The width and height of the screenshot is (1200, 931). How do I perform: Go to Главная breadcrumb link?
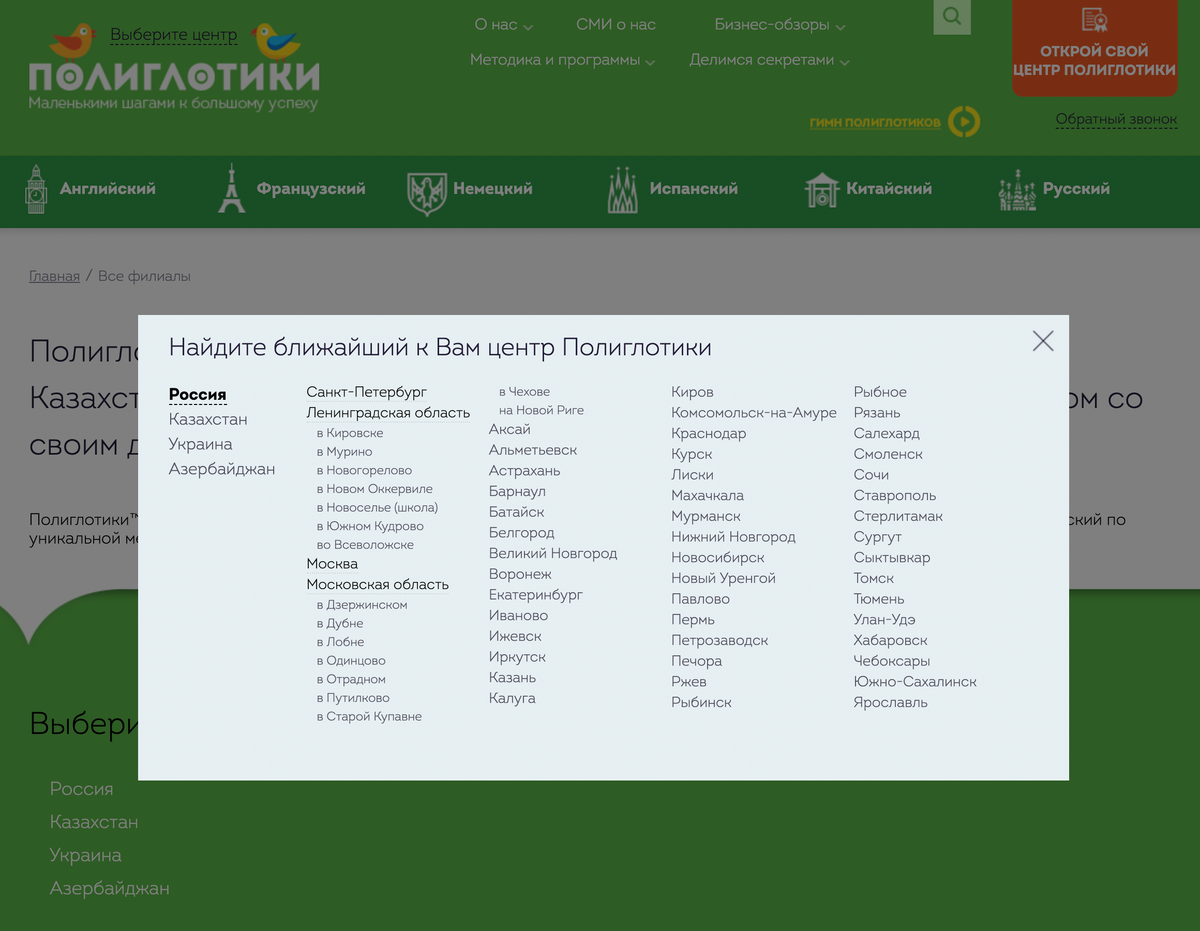click(x=54, y=276)
